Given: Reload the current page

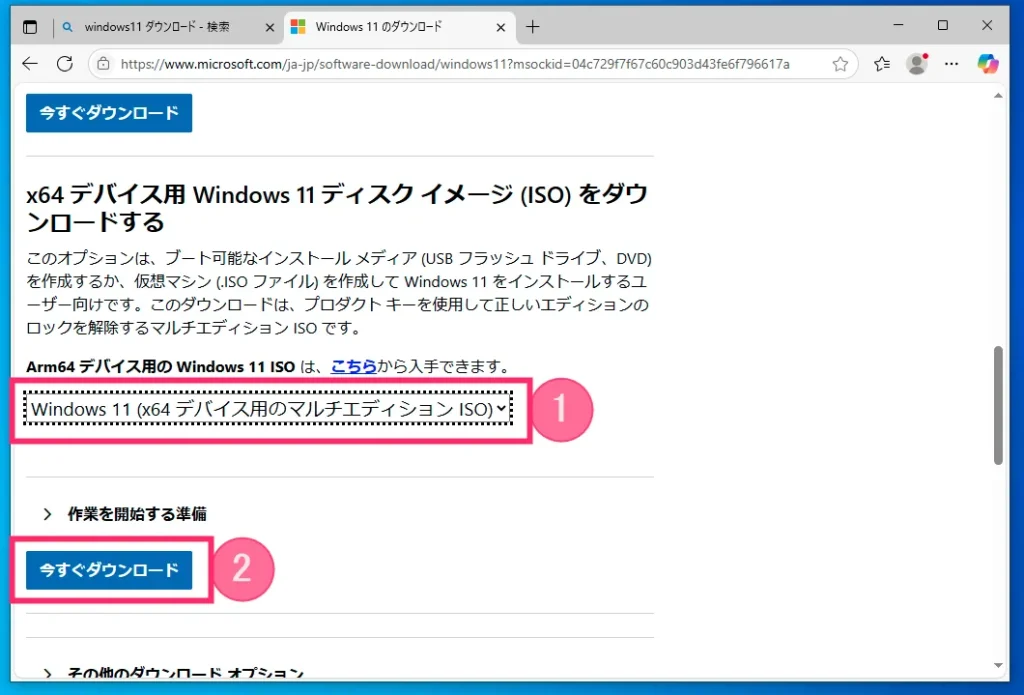Looking at the screenshot, I should click(65, 63).
